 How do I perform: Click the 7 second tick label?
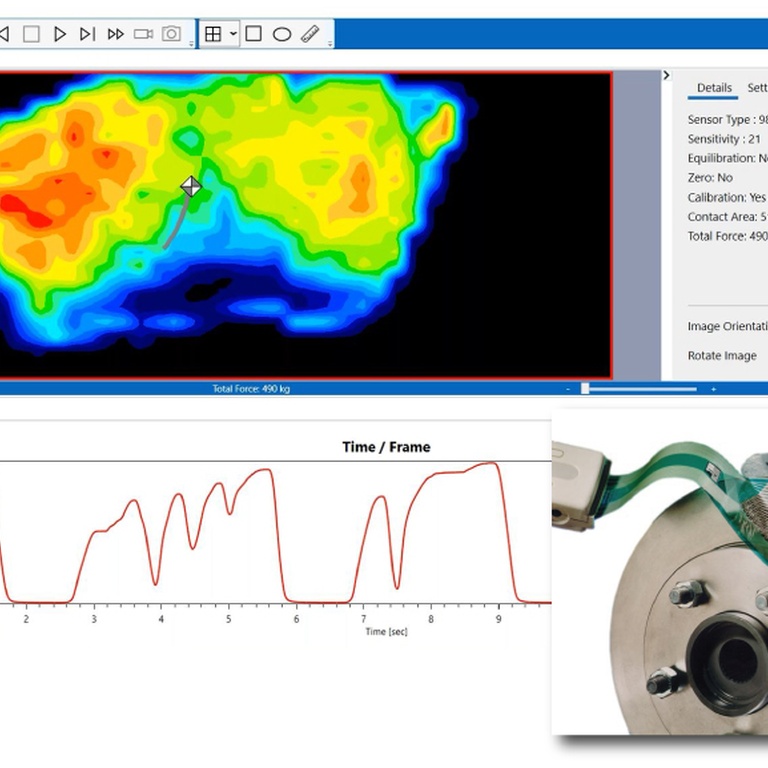(x=363, y=619)
